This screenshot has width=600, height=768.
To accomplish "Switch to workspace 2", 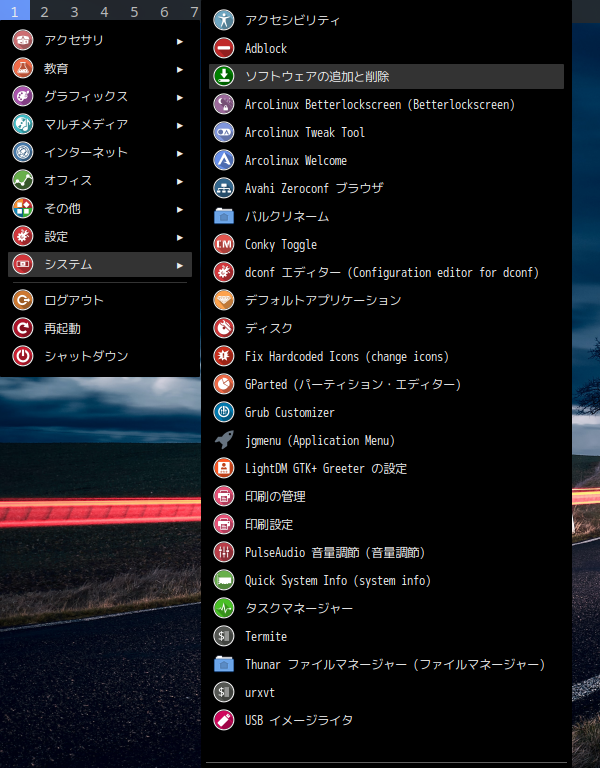I will 45,11.
